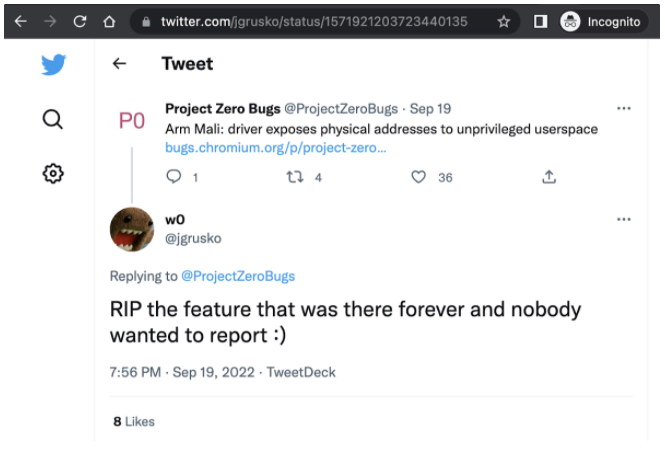Open the Incognito profile menu
Image resolution: width=665 pixels, height=449 pixels.
click(x=600, y=21)
